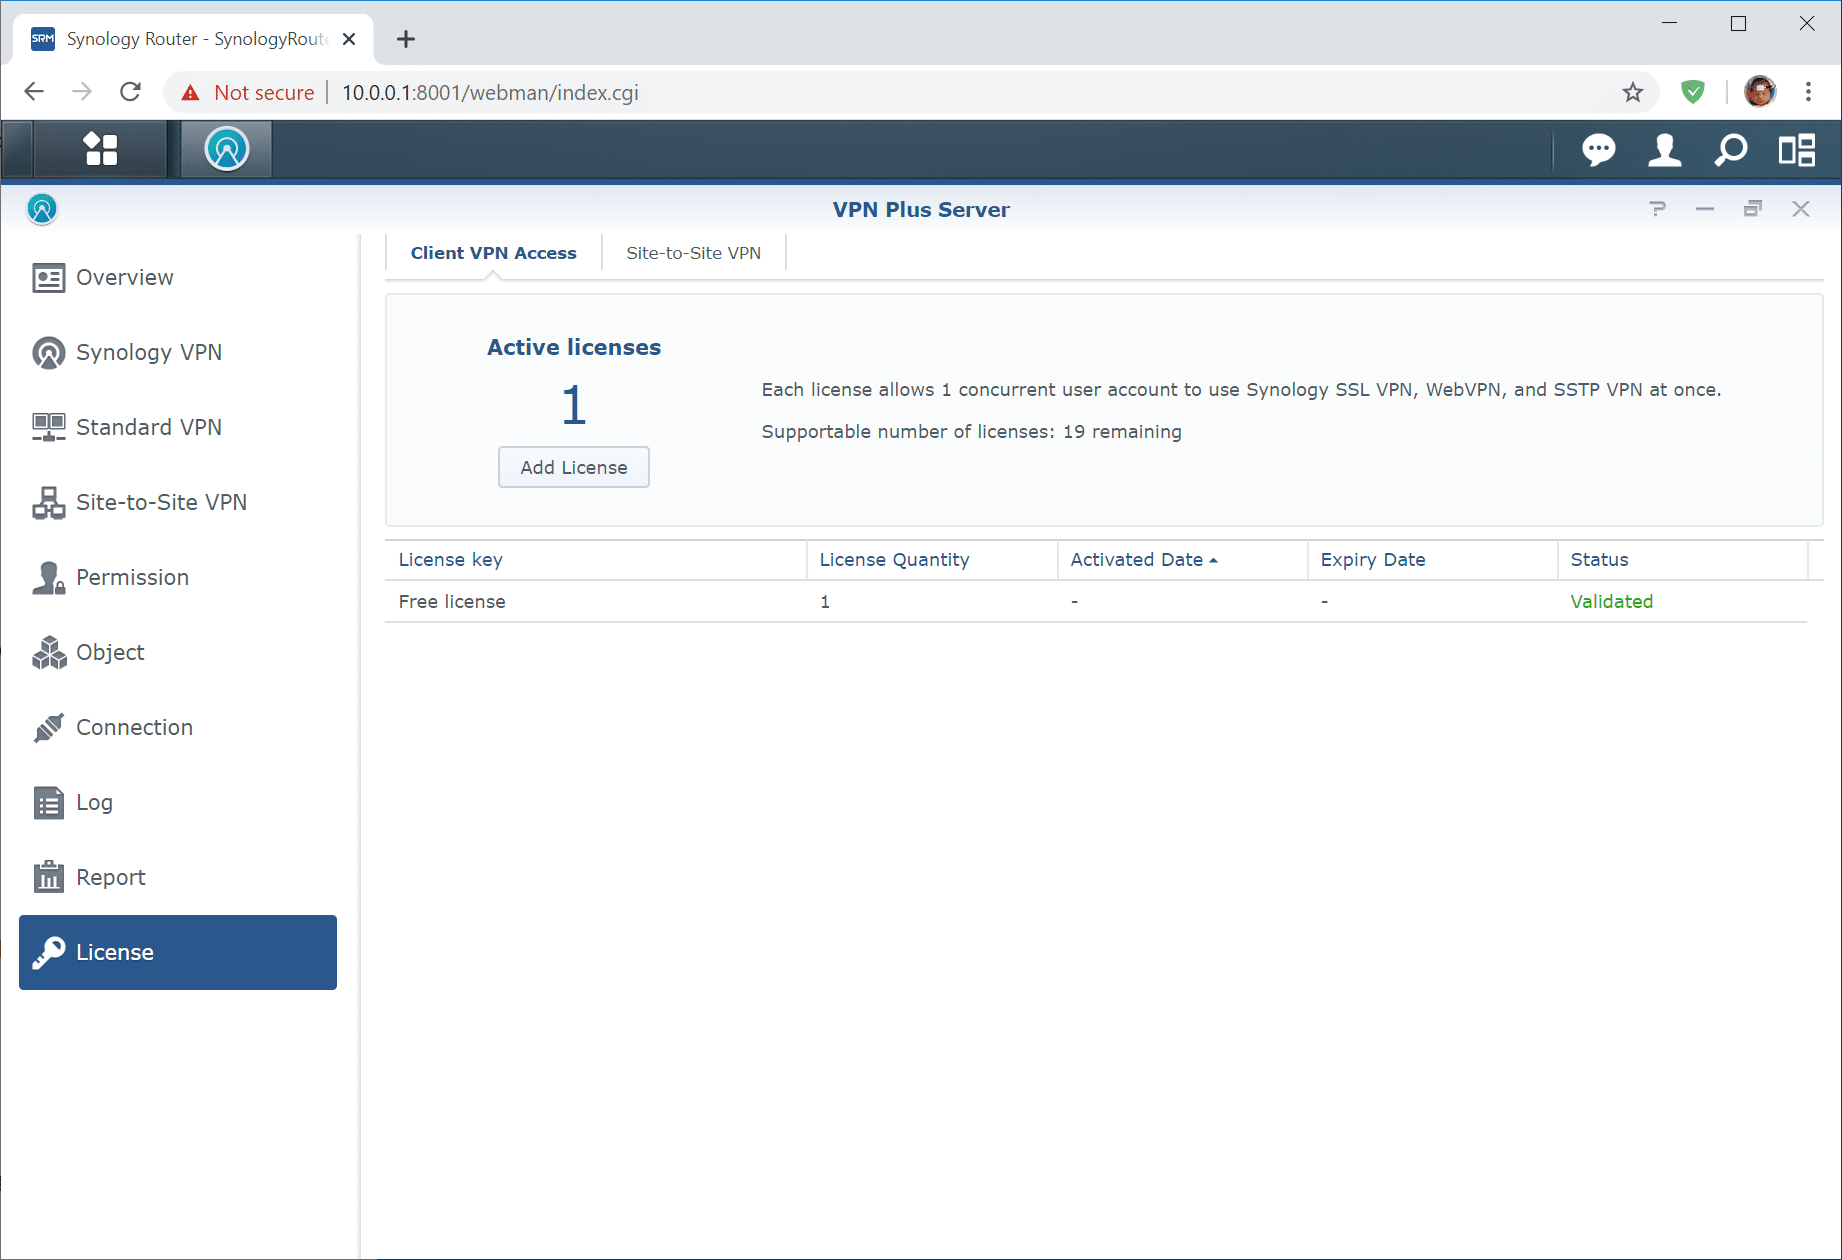Open the widgets panel icon
Screen dimensions: 1842x1260
[x=1797, y=150]
